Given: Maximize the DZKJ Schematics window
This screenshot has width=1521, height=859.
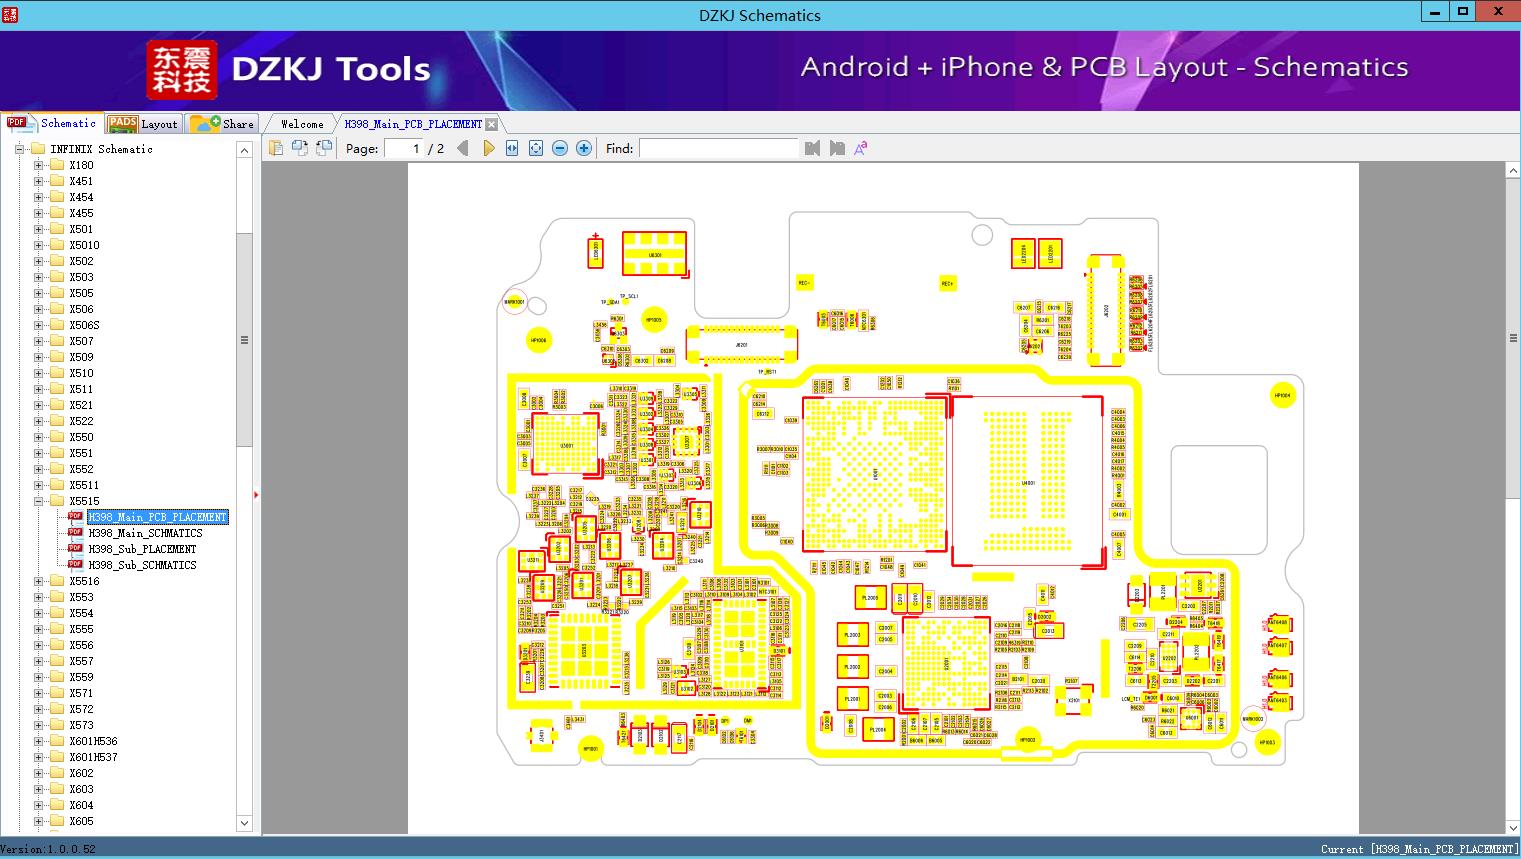Looking at the screenshot, I should [1463, 12].
